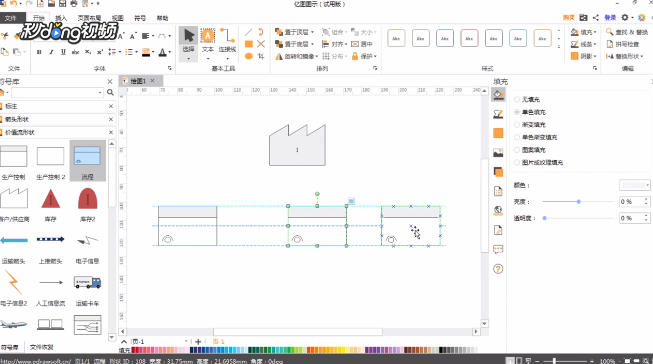This screenshot has width=653, height=364.
Task: Pick a red swatch in bottom color palette
Action: click(135, 350)
